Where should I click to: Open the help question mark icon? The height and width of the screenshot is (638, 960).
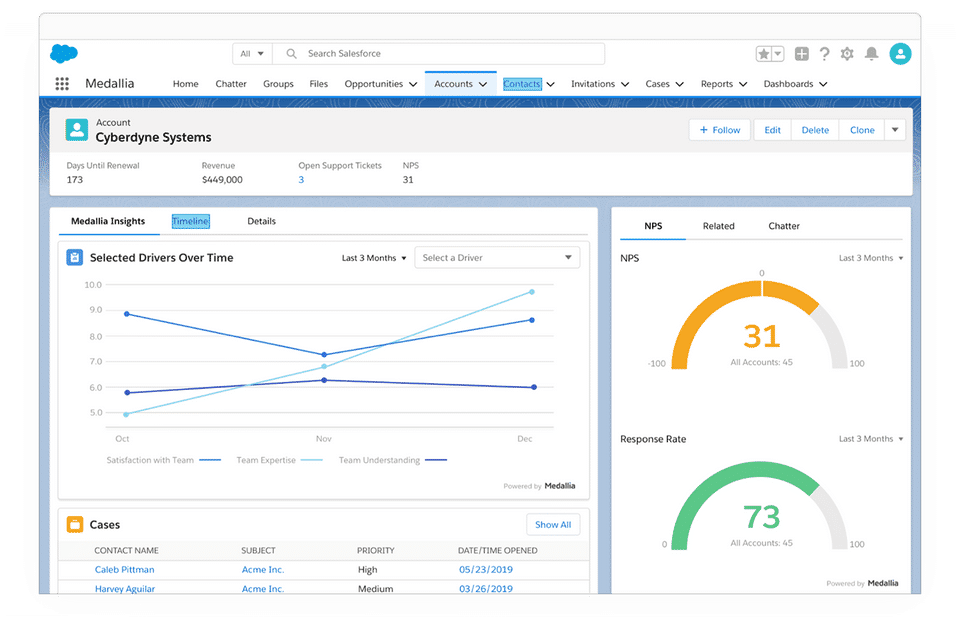point(825,54)
